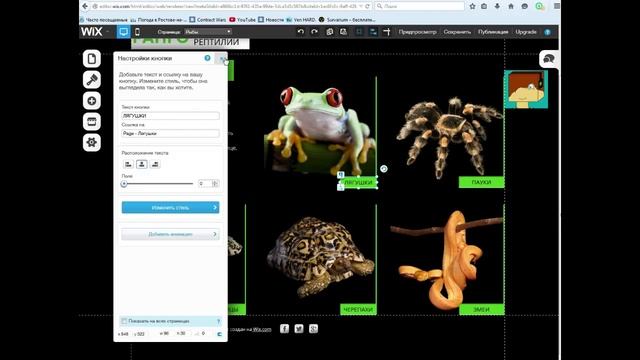Click the margin slider handle
This screenshot has height=360, width=640.
(124, 184)
